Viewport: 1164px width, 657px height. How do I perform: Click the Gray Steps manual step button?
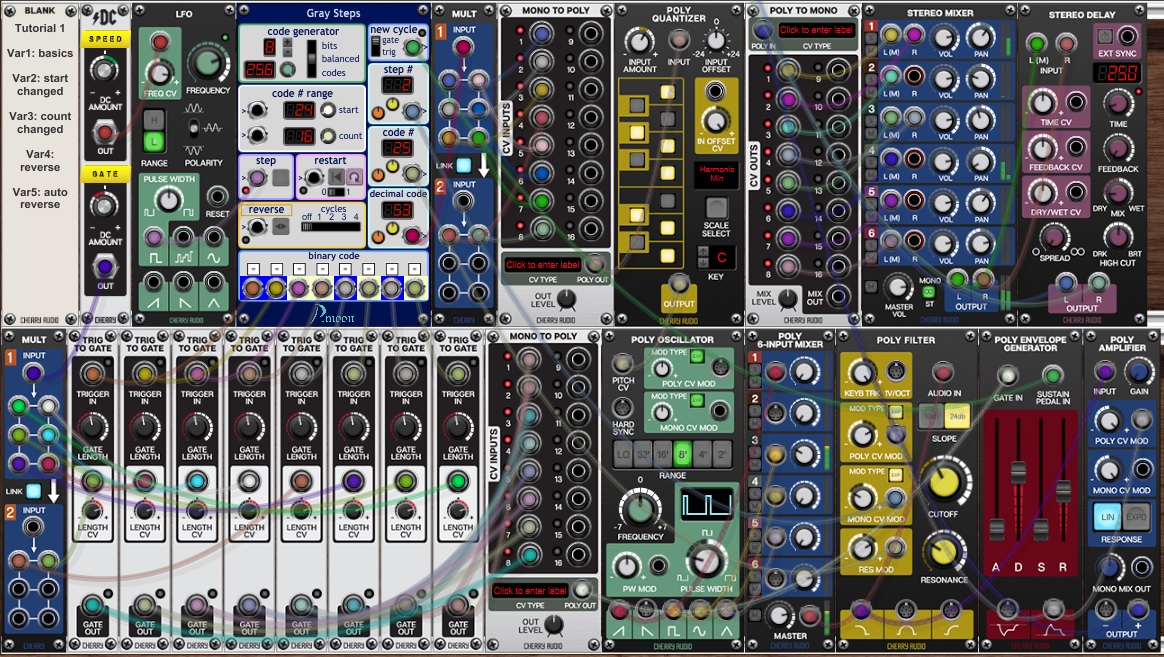point(281,179)
